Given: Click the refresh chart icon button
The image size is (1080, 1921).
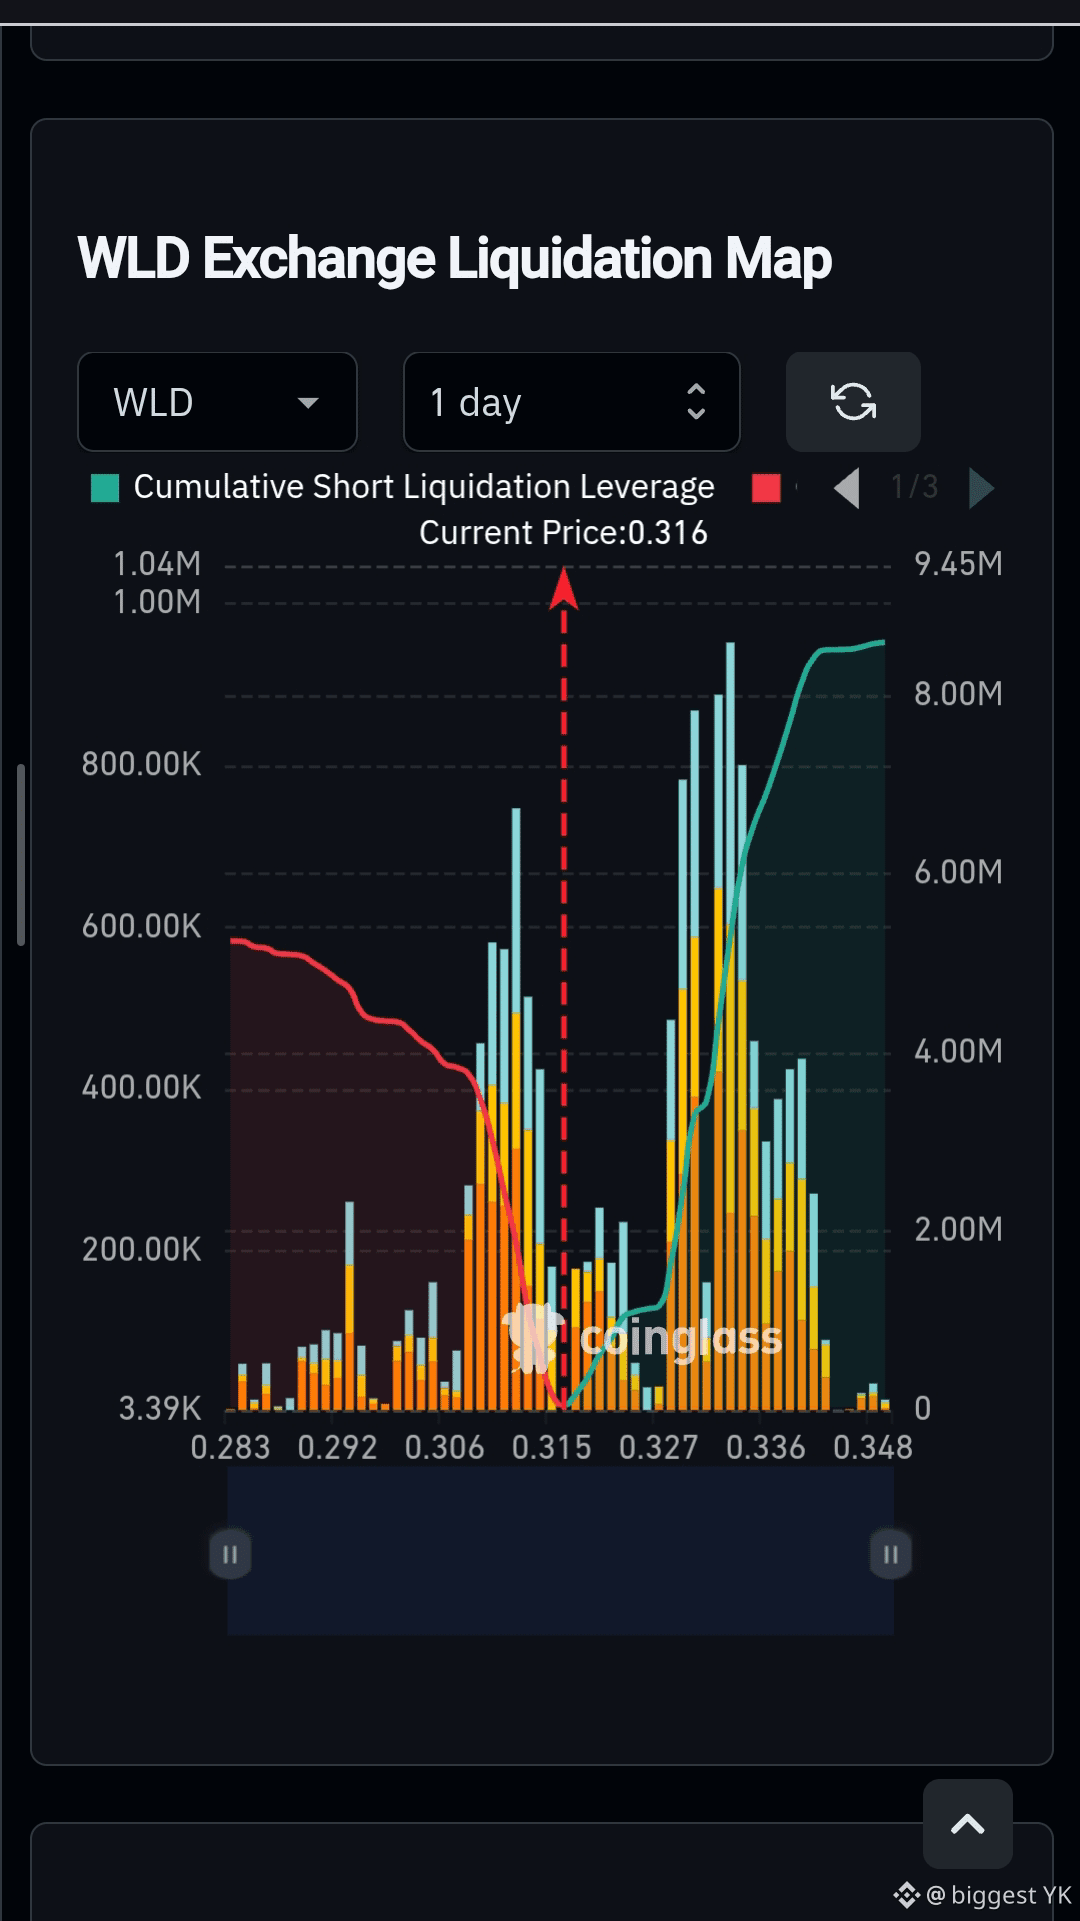Looking at the screenshot, I should pyautogui.click(x=853, y=402).
